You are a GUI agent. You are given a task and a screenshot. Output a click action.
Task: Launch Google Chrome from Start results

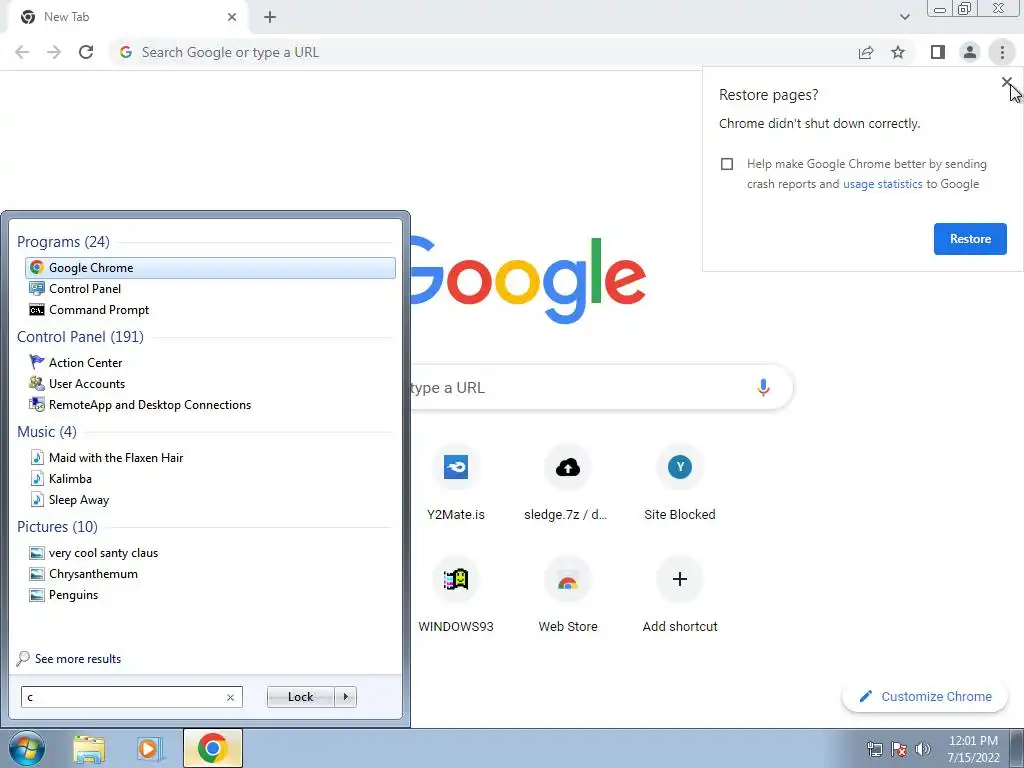pos(210,268)
